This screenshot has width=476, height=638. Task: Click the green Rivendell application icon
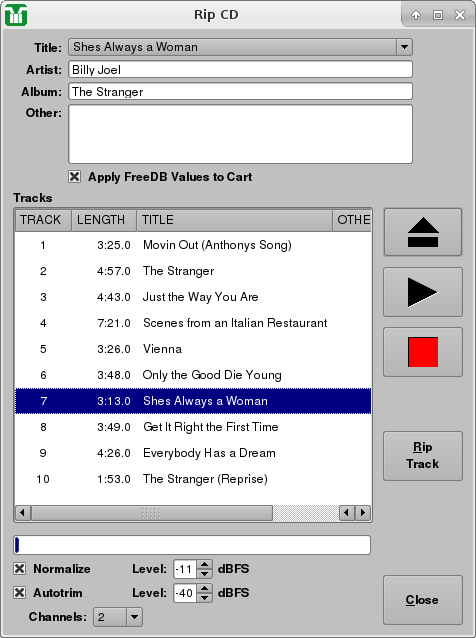tap(16, 15)
